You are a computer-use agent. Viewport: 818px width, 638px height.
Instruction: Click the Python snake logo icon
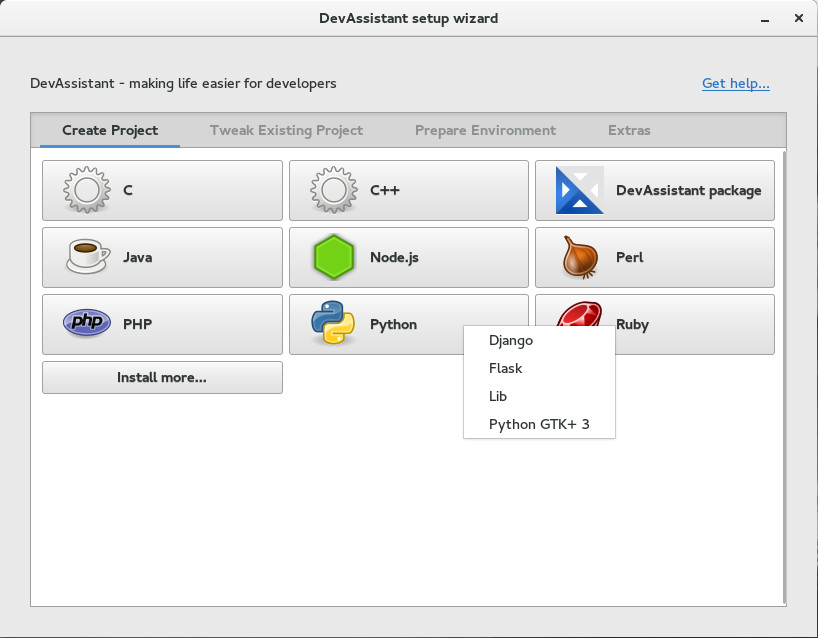pos(333,322)
